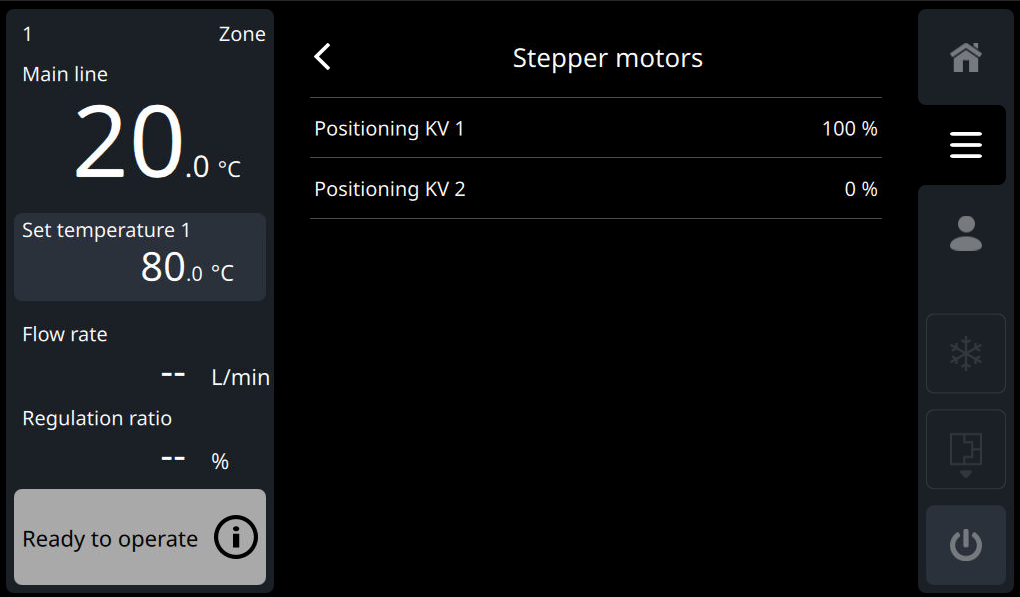Image resolution: width=1020 pixels, height=597 pixels.
Task: Select the Positioning KV 2 row
Action: click(595, 189)
